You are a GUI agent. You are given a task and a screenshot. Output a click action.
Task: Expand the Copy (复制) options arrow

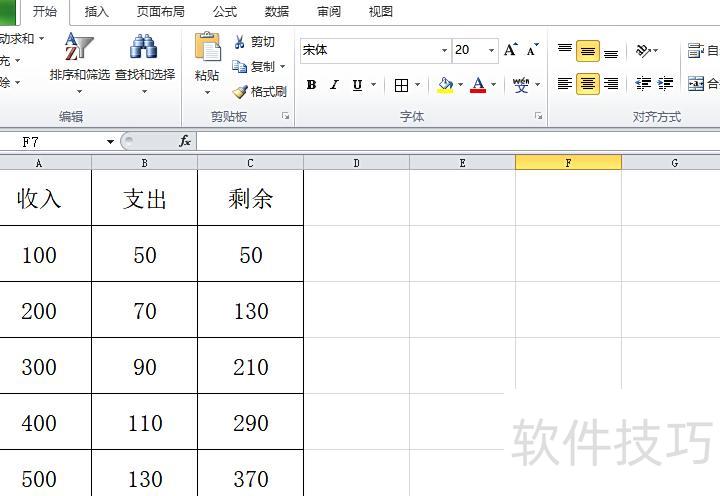[282, 67]
